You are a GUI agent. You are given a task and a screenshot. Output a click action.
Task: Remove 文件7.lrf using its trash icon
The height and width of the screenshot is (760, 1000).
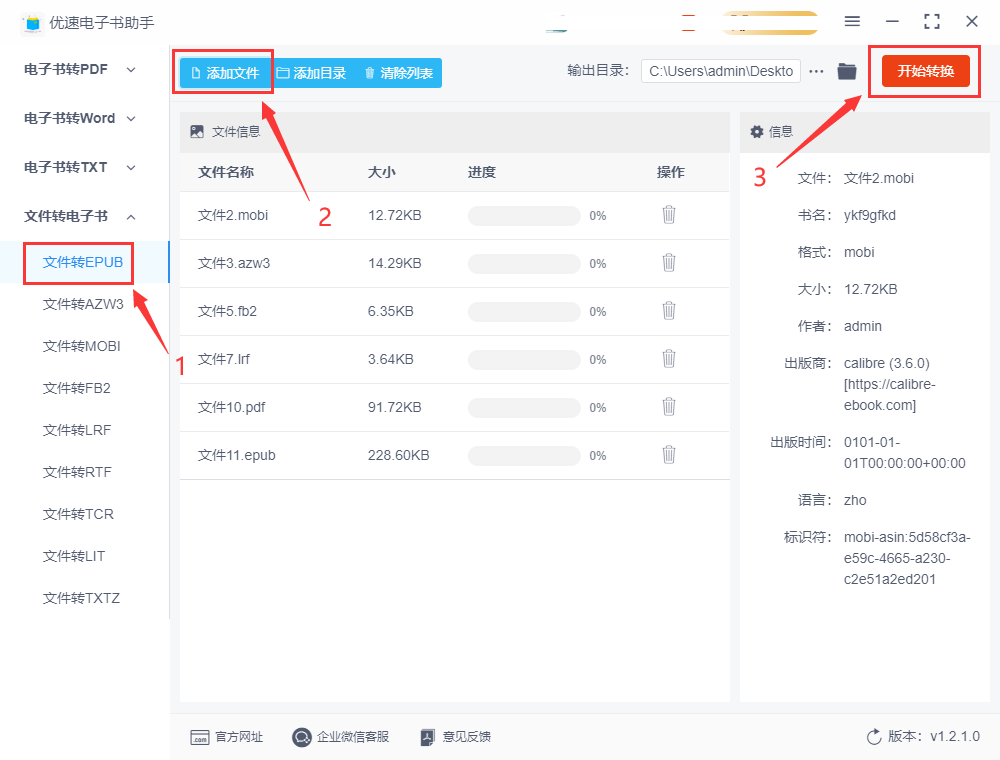point(668,359)
